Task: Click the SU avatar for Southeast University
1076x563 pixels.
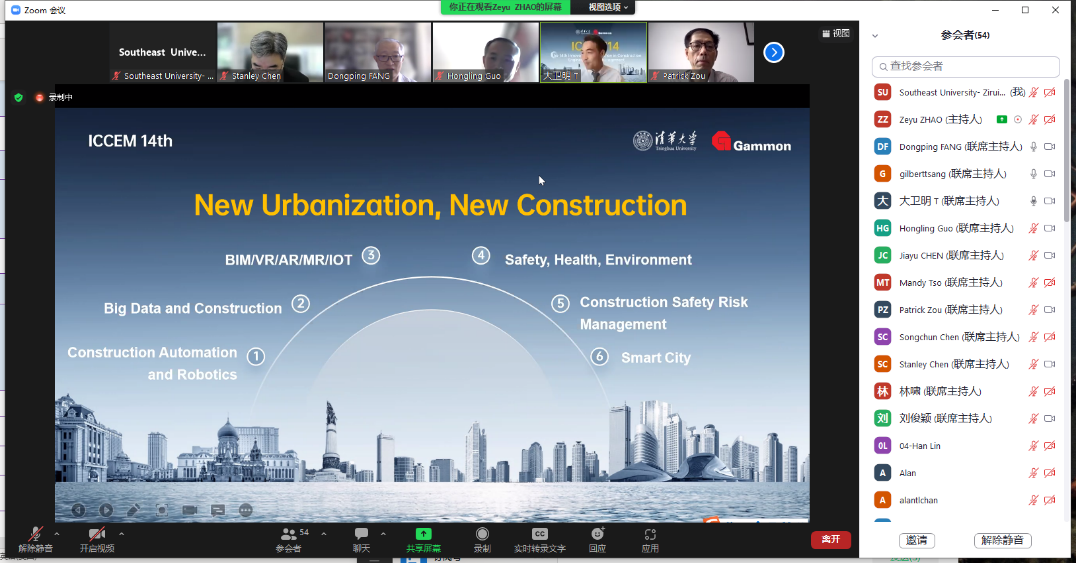Action: coord(882,92)
